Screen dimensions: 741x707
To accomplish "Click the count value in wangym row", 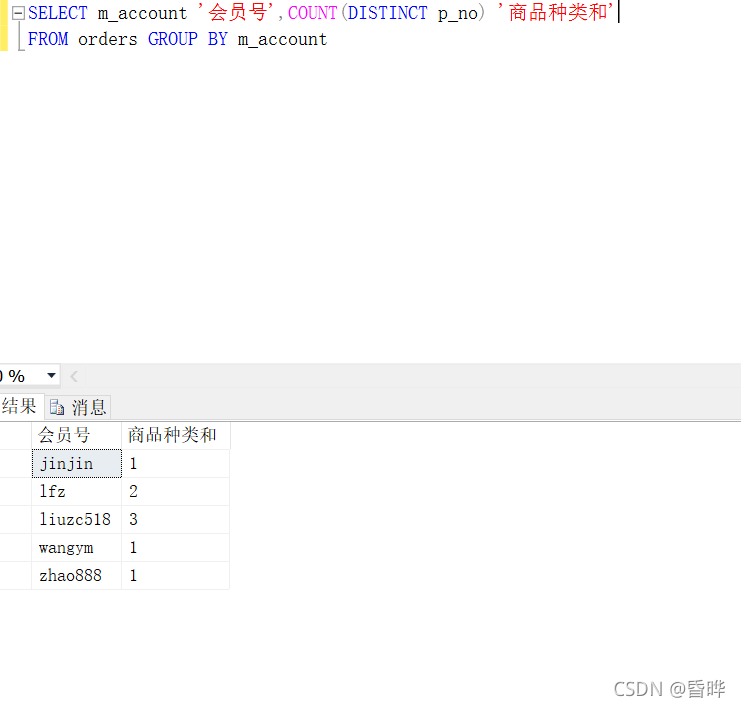I will tap(175, 548).
